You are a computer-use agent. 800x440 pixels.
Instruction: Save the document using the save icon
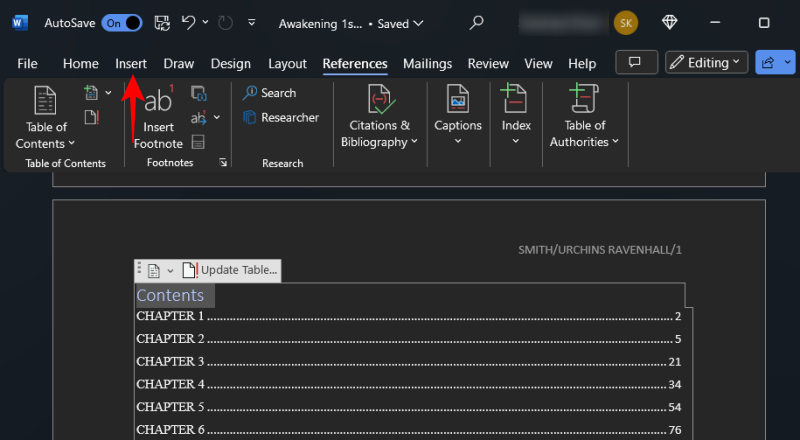coord(162,21)
